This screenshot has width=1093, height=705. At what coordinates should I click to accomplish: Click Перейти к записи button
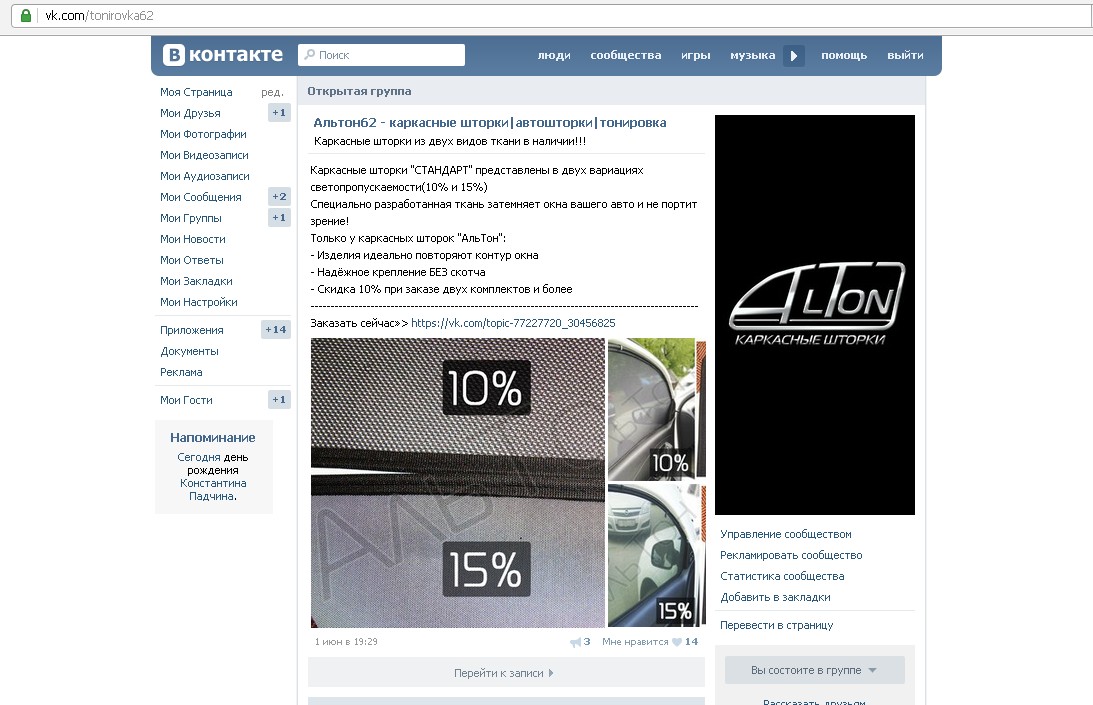pos(506,673)
